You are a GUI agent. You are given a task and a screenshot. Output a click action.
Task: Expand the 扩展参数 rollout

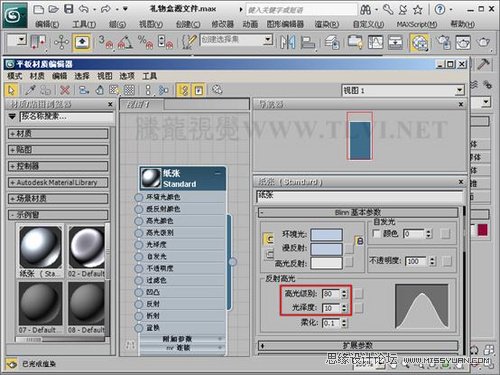[x=358, y=345]
